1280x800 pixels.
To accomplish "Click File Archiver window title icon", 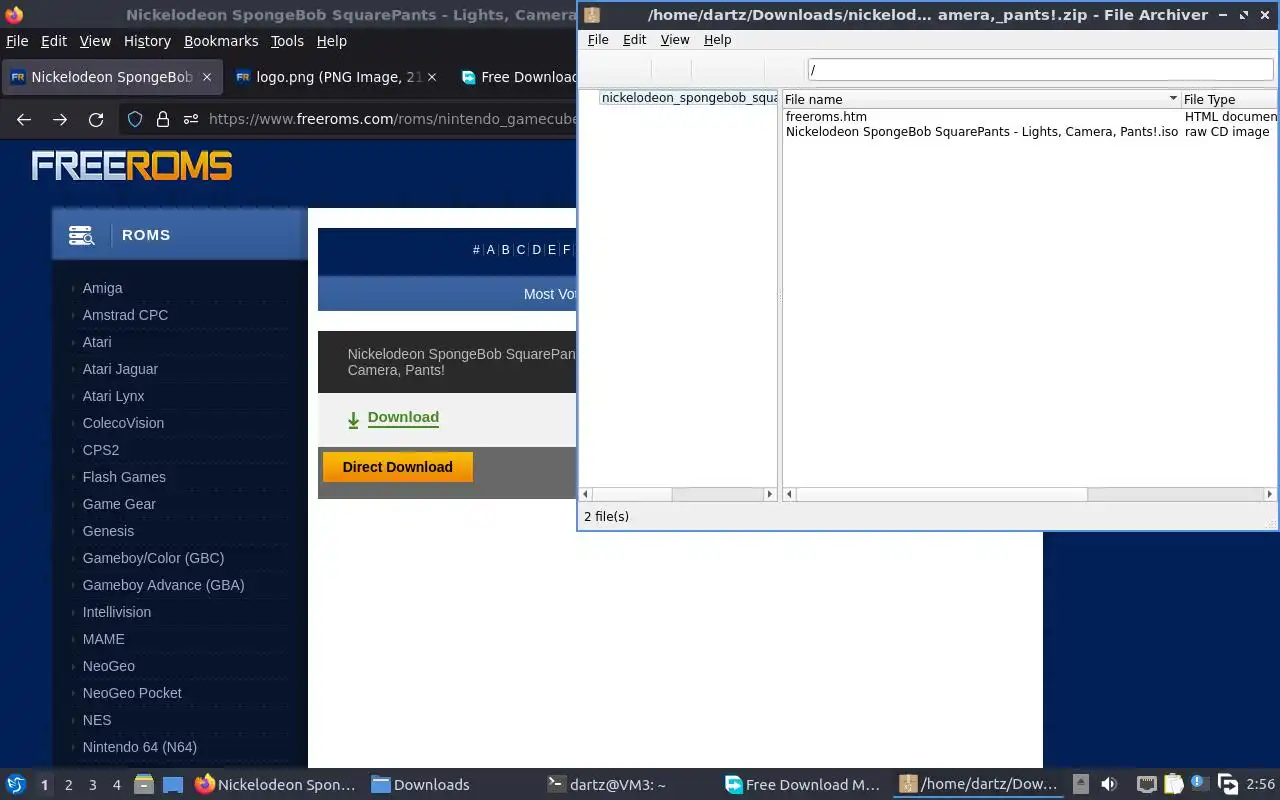I will pyautogui.click(x=592, y=15).
